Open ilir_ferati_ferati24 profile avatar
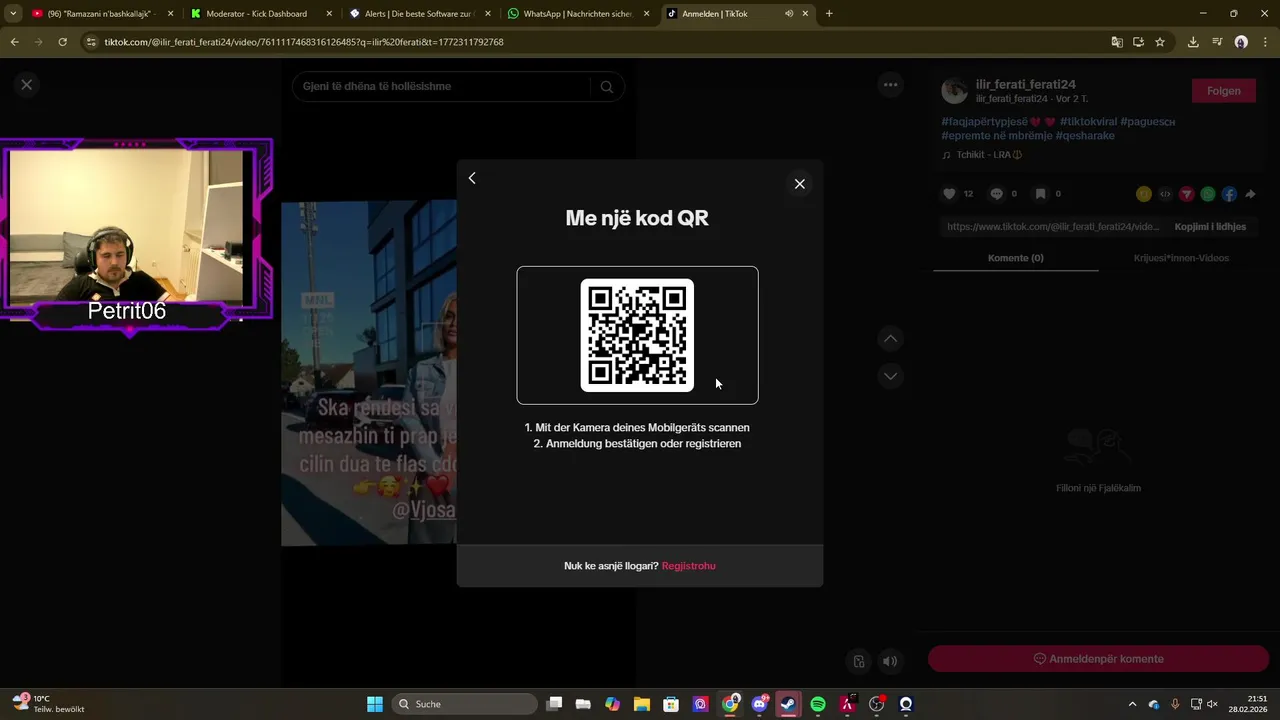This screenshot has height=720, width=1280. pos(955,91)
